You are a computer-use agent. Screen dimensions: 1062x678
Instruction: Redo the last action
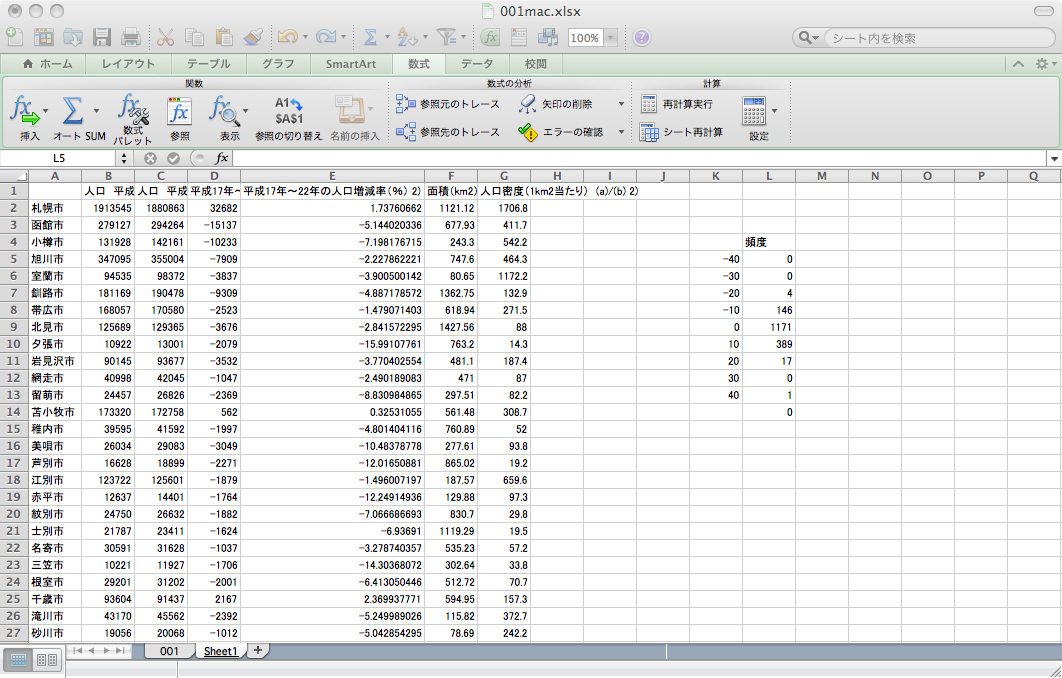pyautogui.click(x=326, y=37)
